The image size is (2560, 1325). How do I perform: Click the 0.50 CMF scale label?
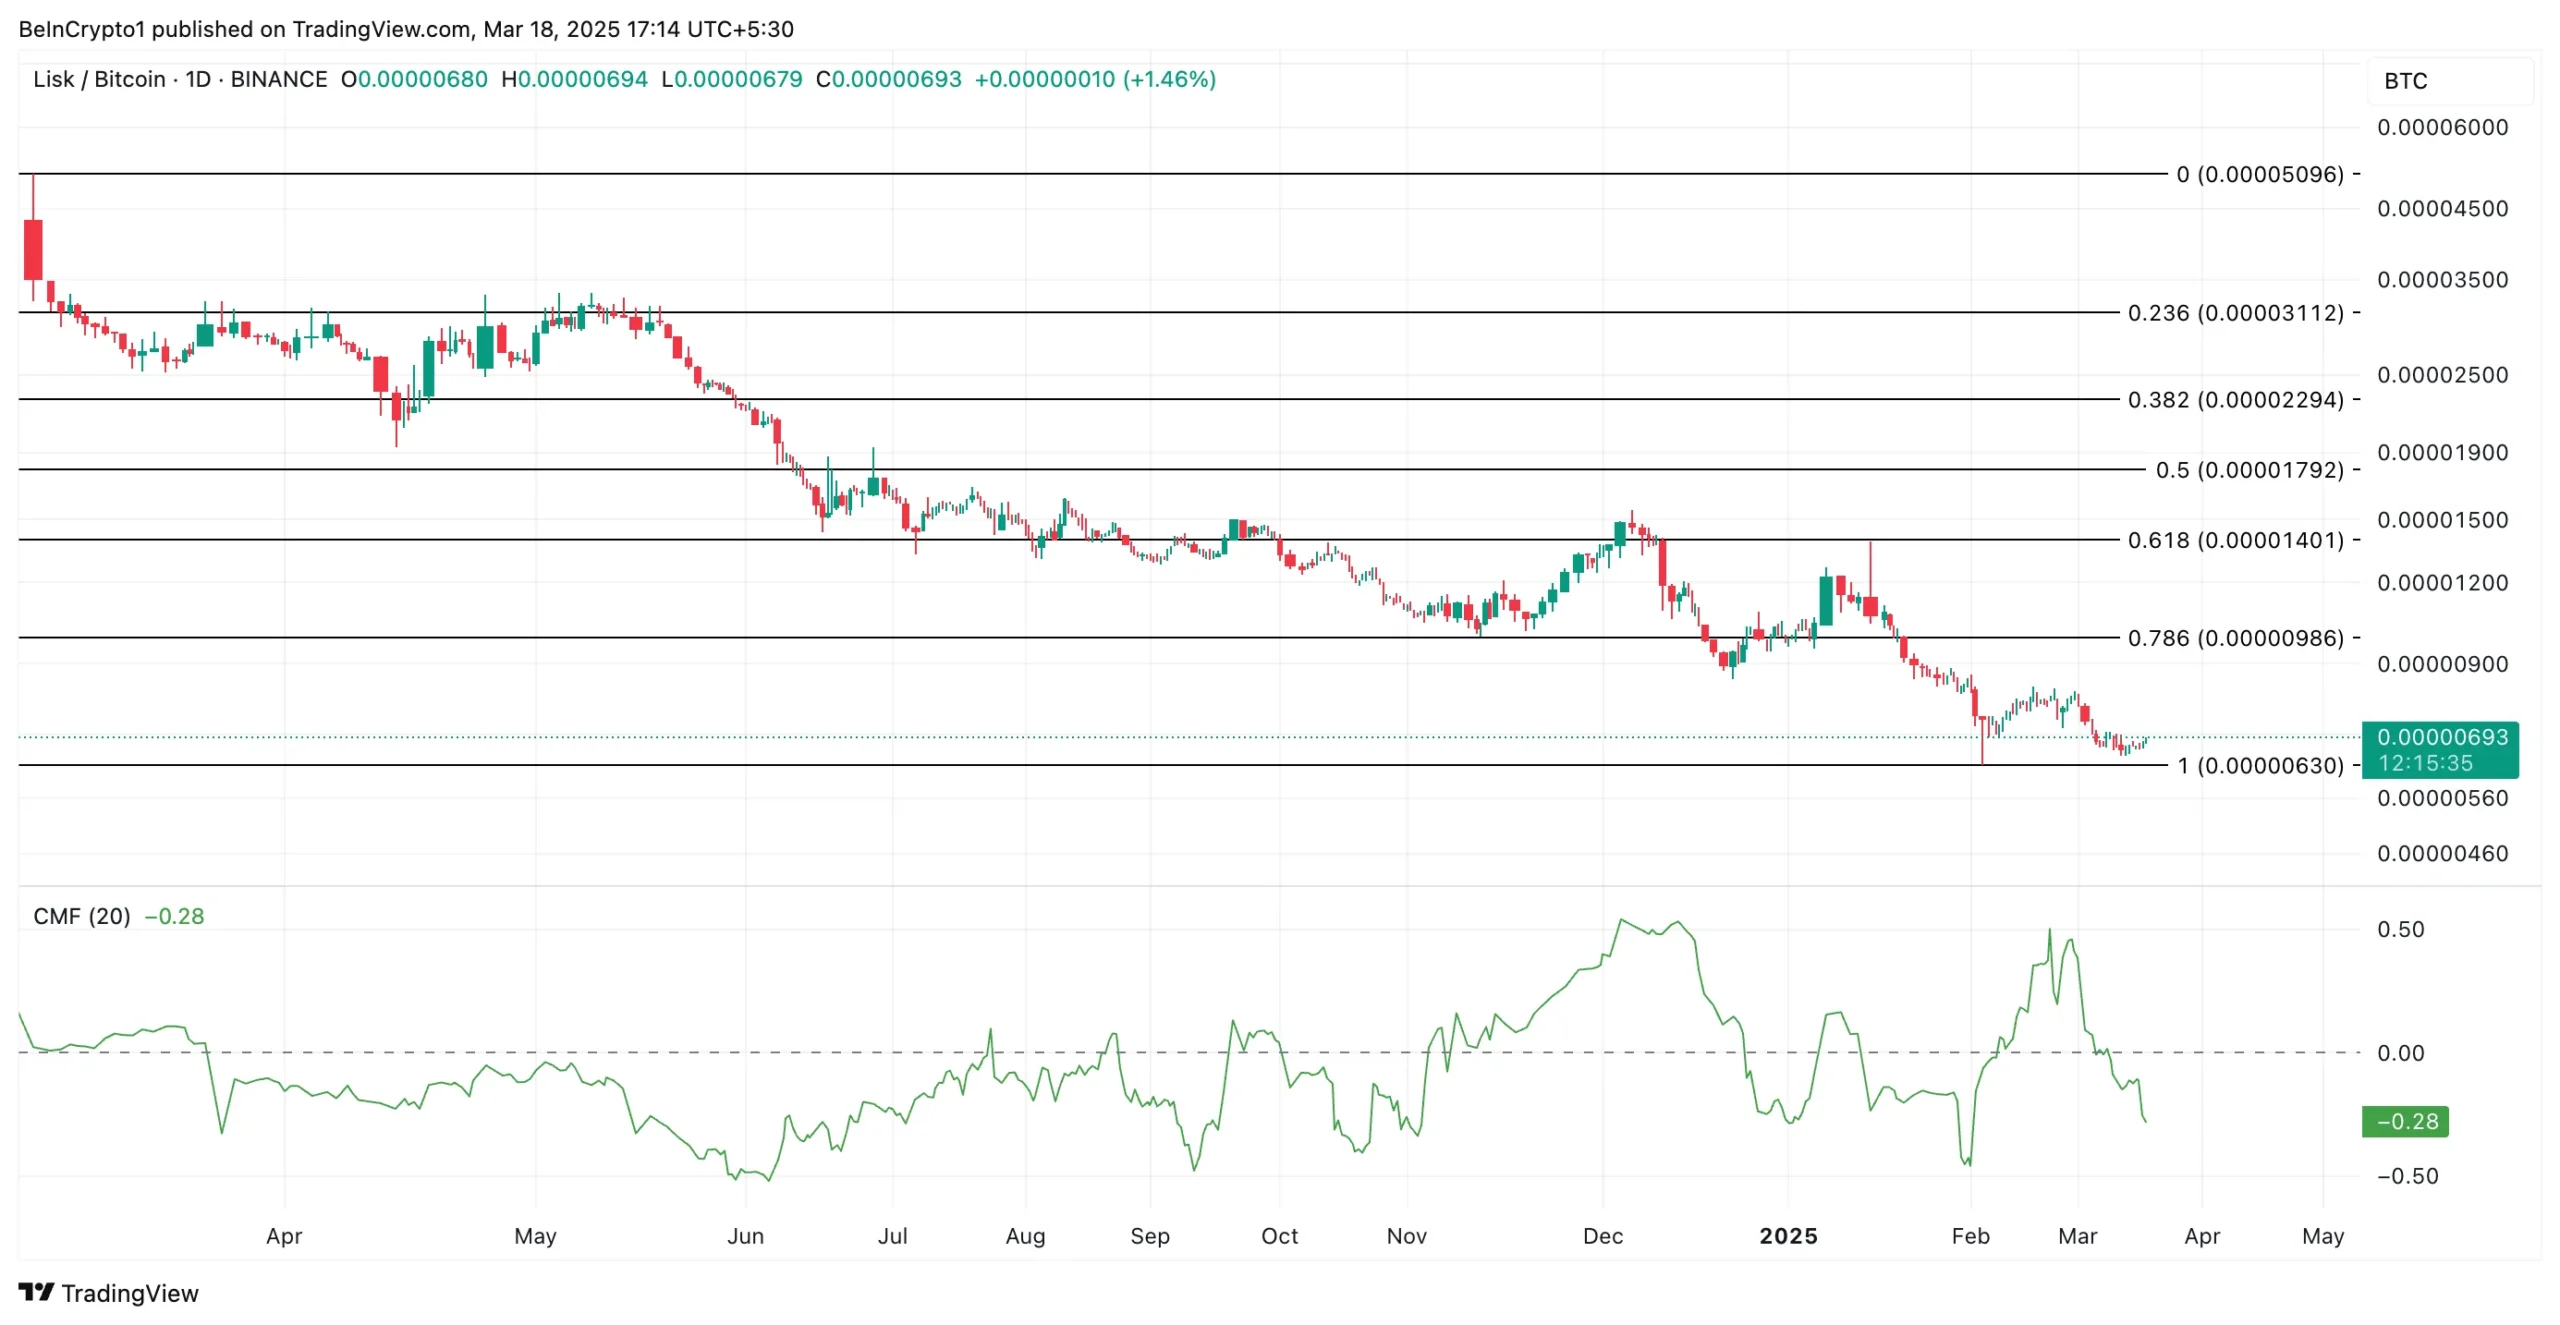click(x=2400, y=929)
